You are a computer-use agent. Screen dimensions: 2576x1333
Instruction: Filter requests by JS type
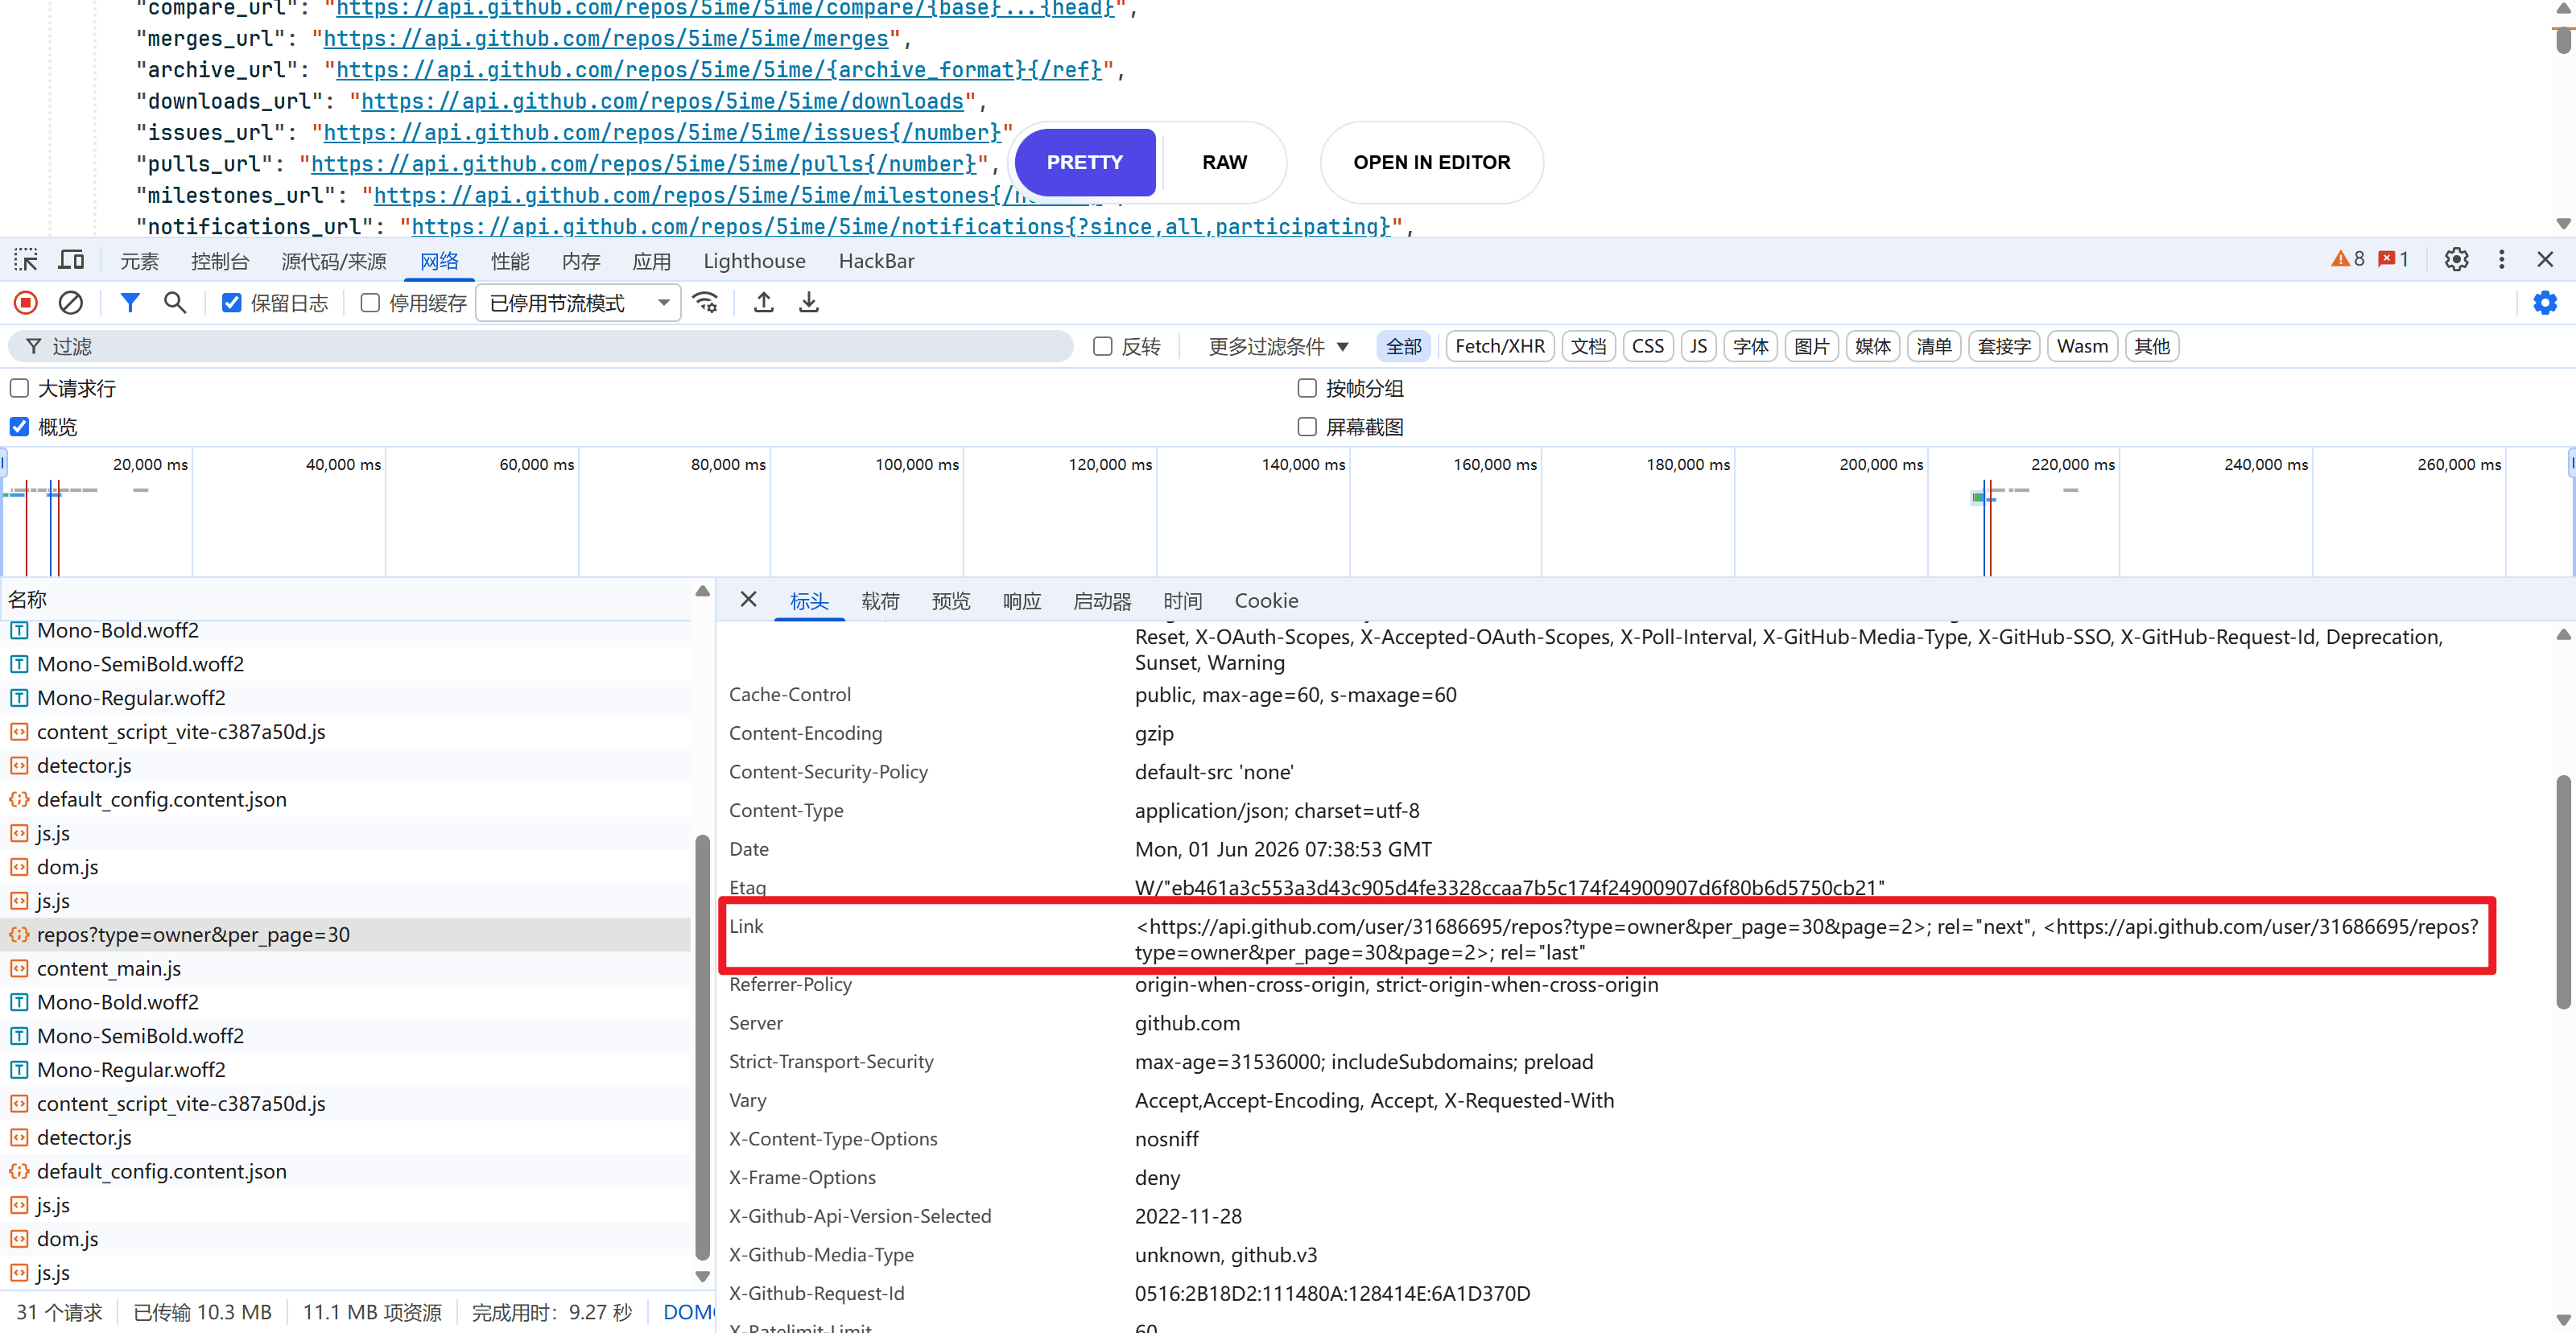1698,346
